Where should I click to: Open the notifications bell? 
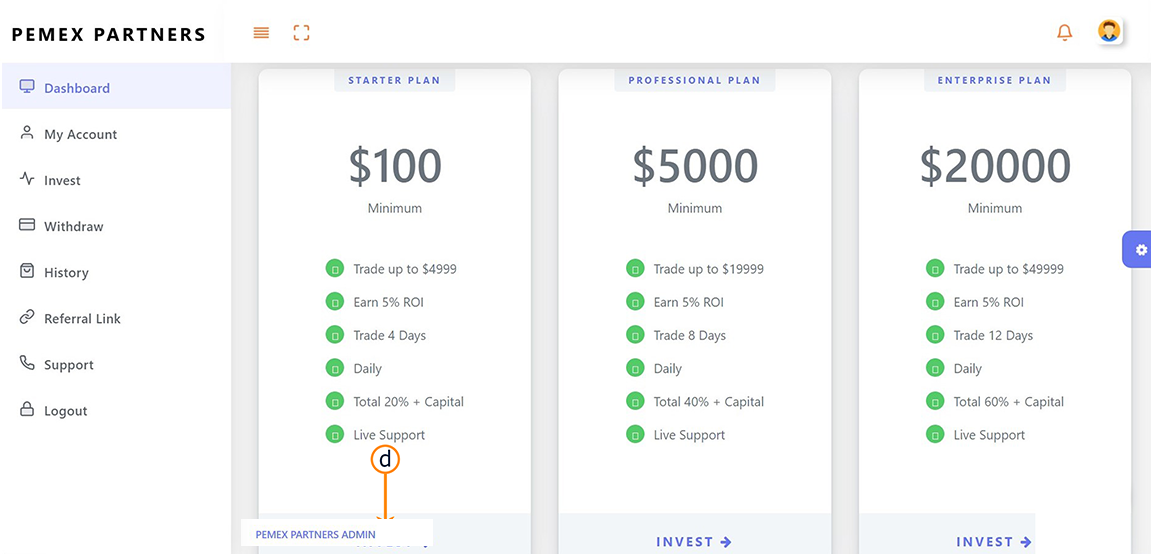[1064, 33]
